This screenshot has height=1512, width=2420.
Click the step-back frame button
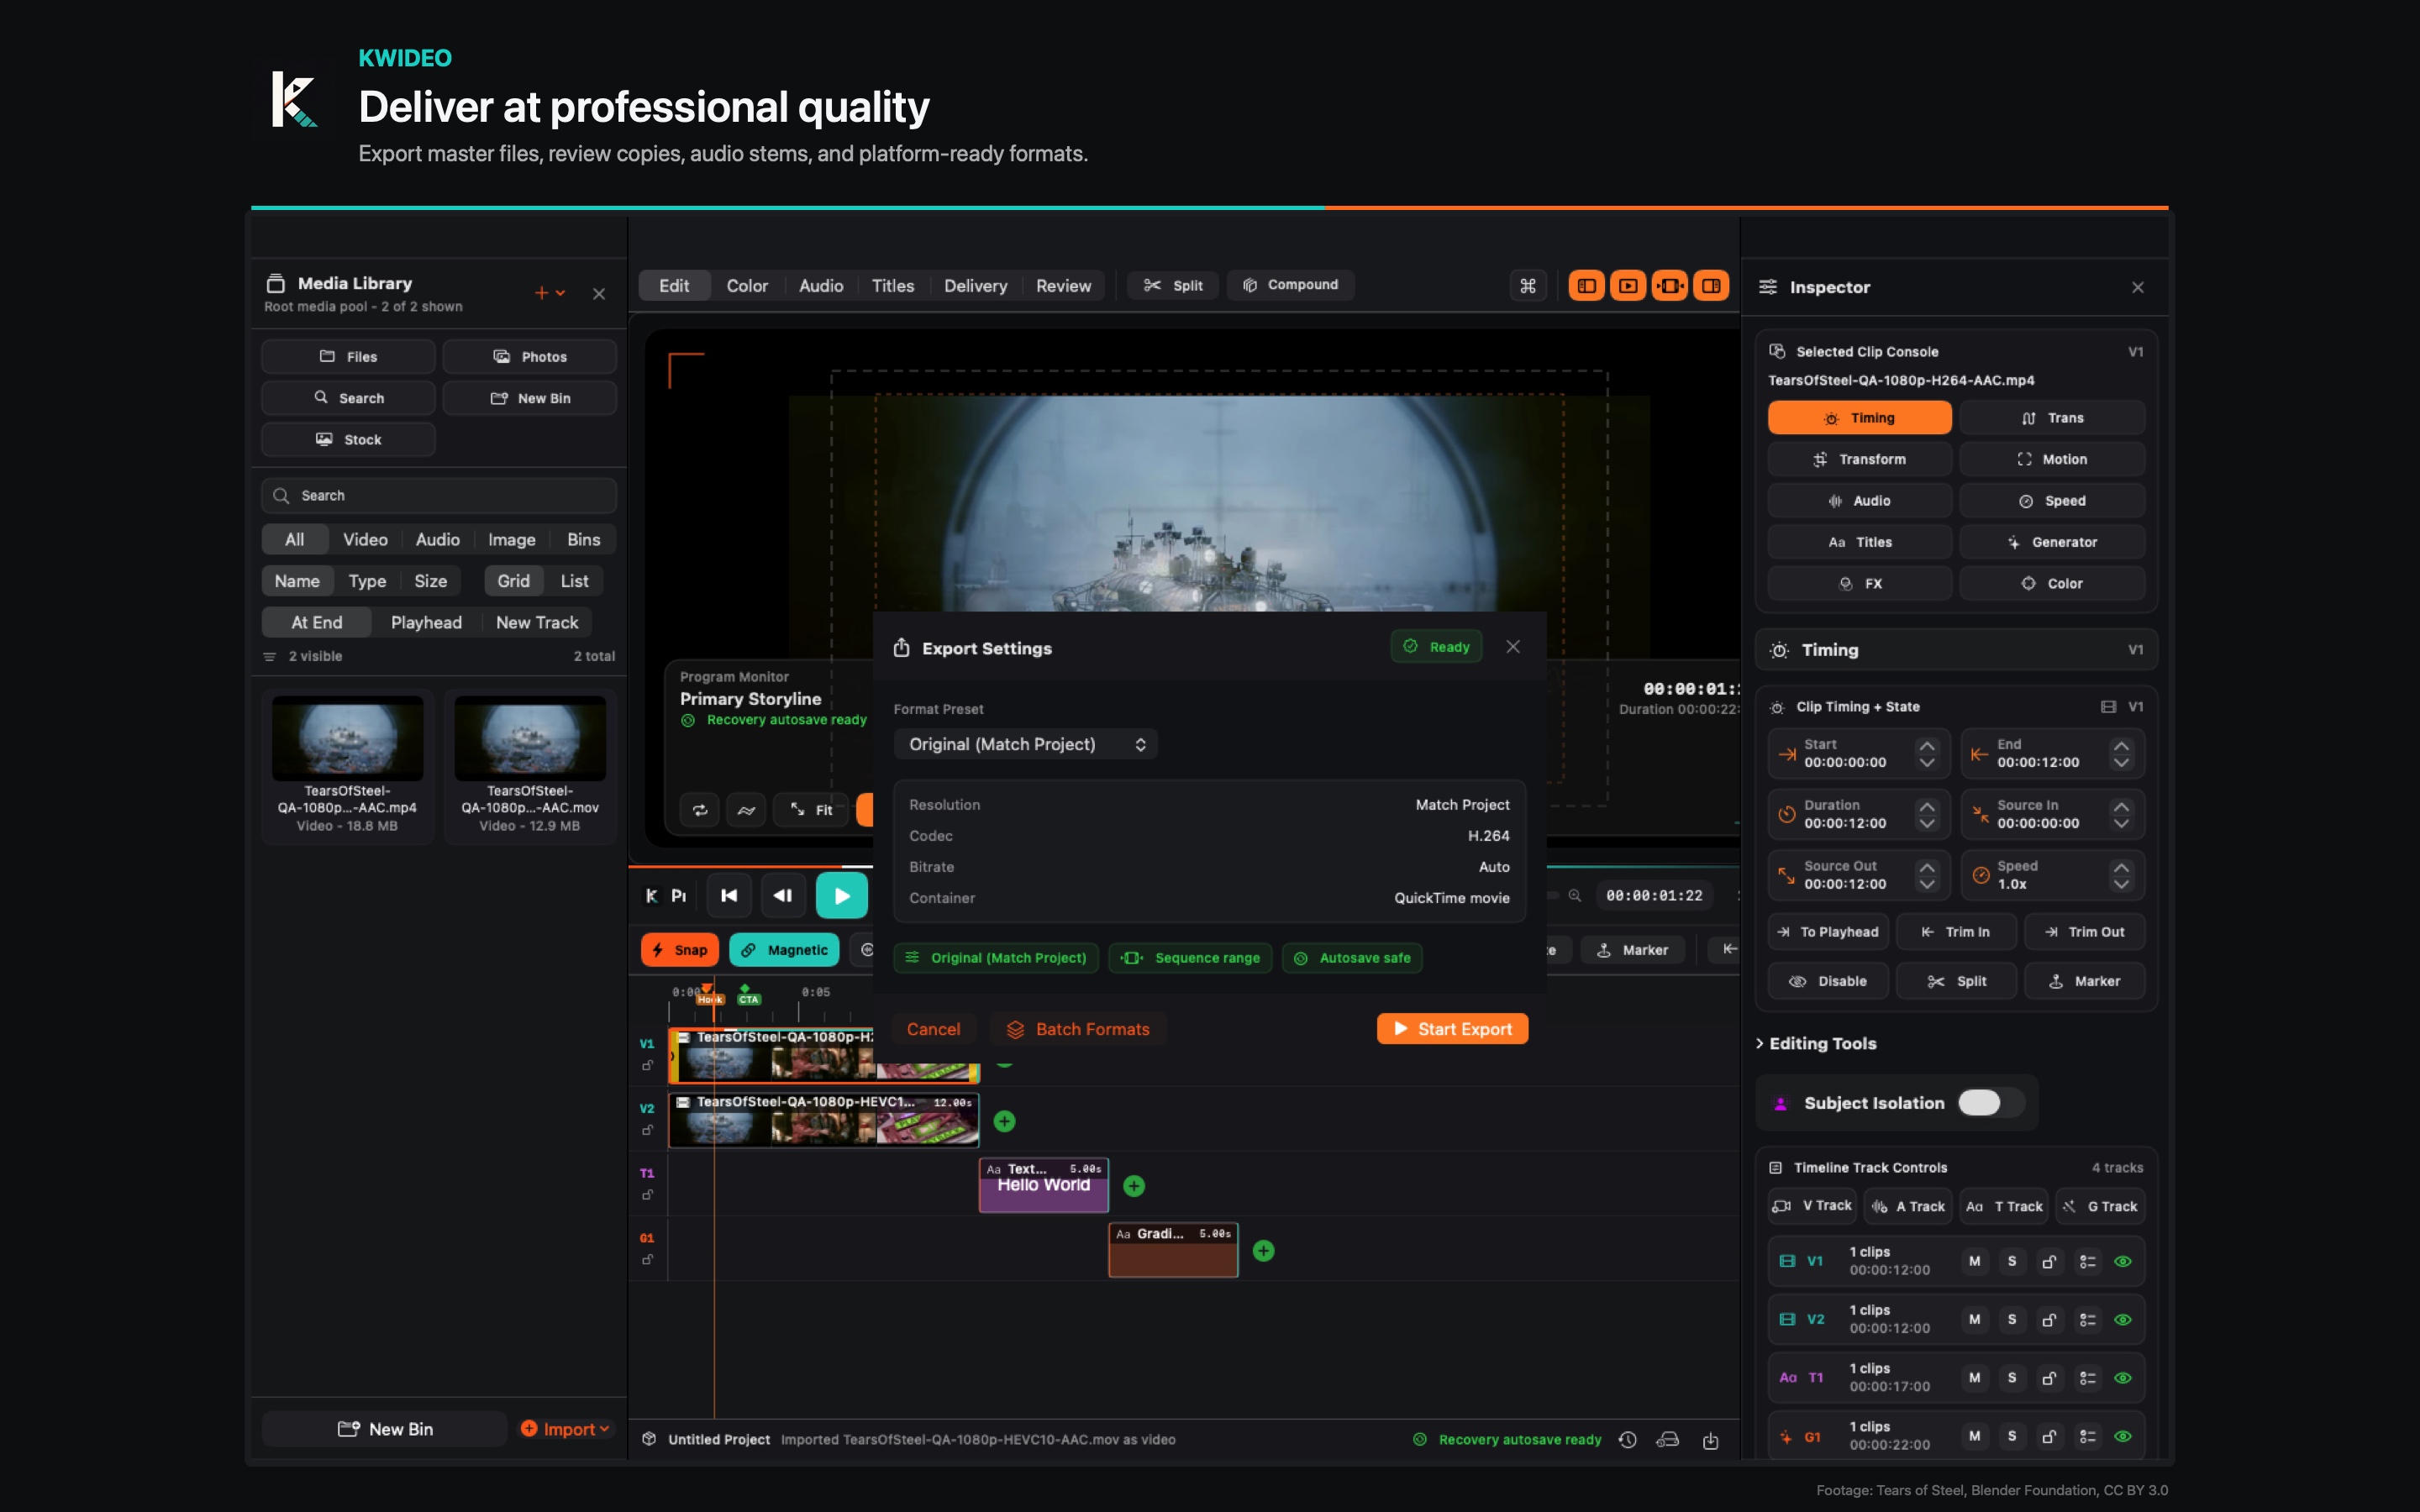783,895
